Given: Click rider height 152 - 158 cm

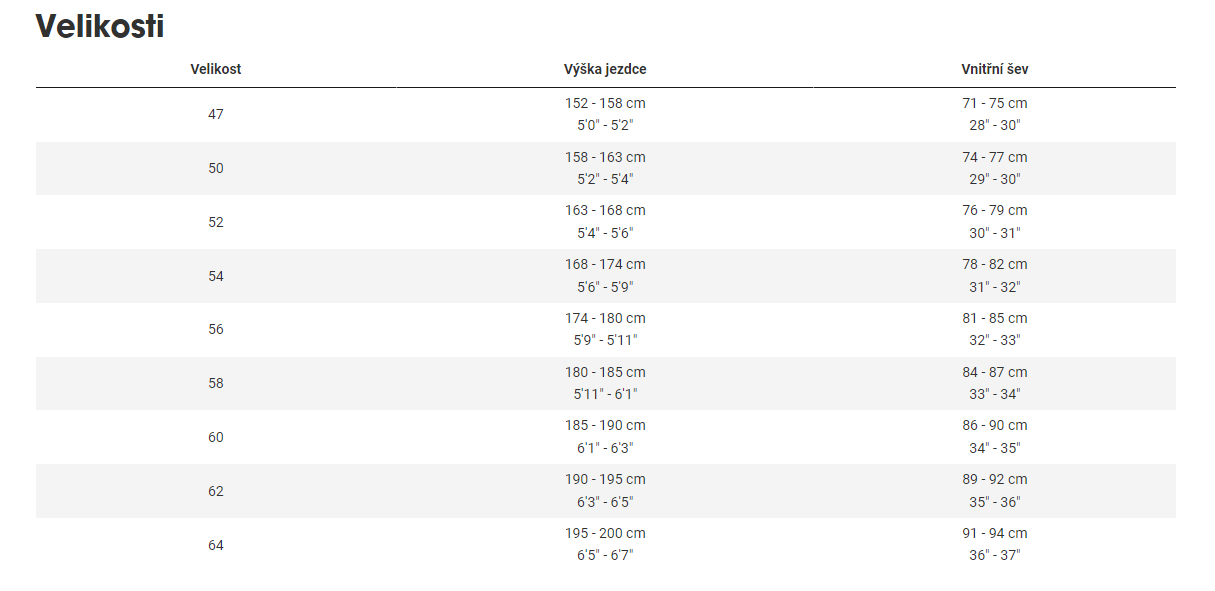Looking at the screenshot, I should (605, 103).
